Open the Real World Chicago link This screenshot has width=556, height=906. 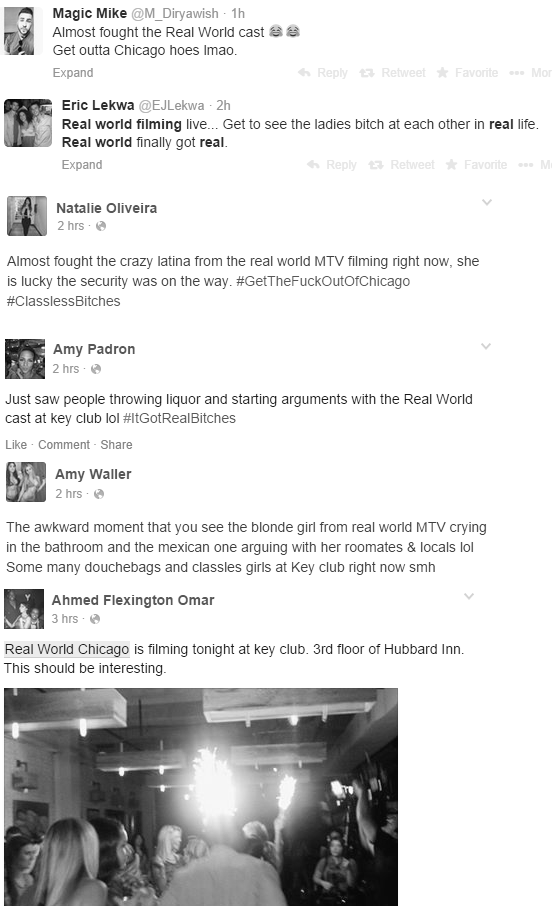[67, 649]
